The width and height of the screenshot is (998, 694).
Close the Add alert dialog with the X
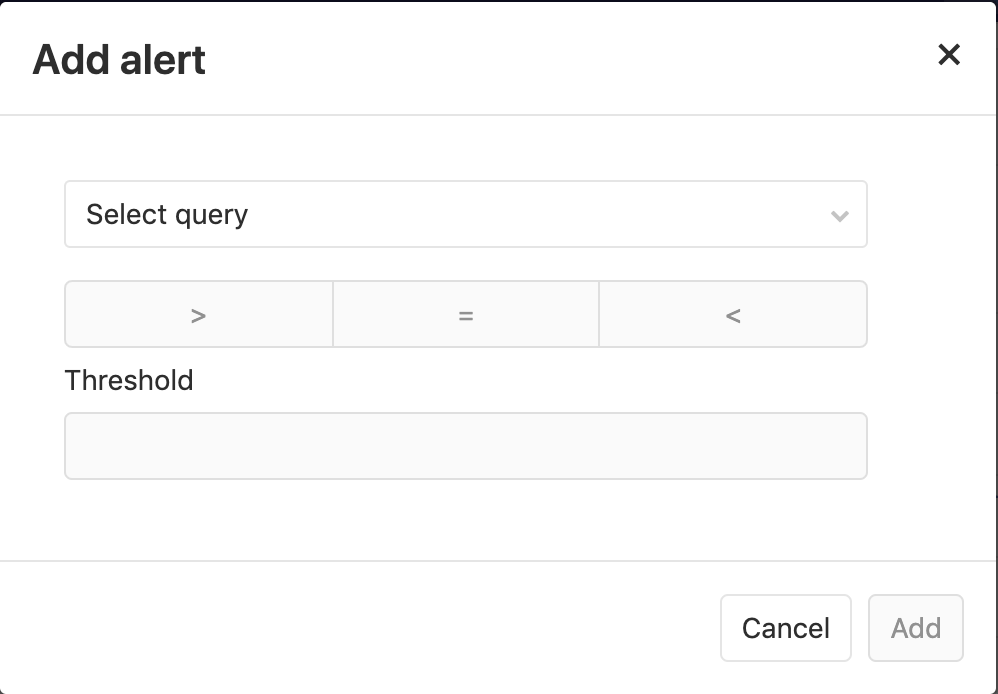click(948, 55)
